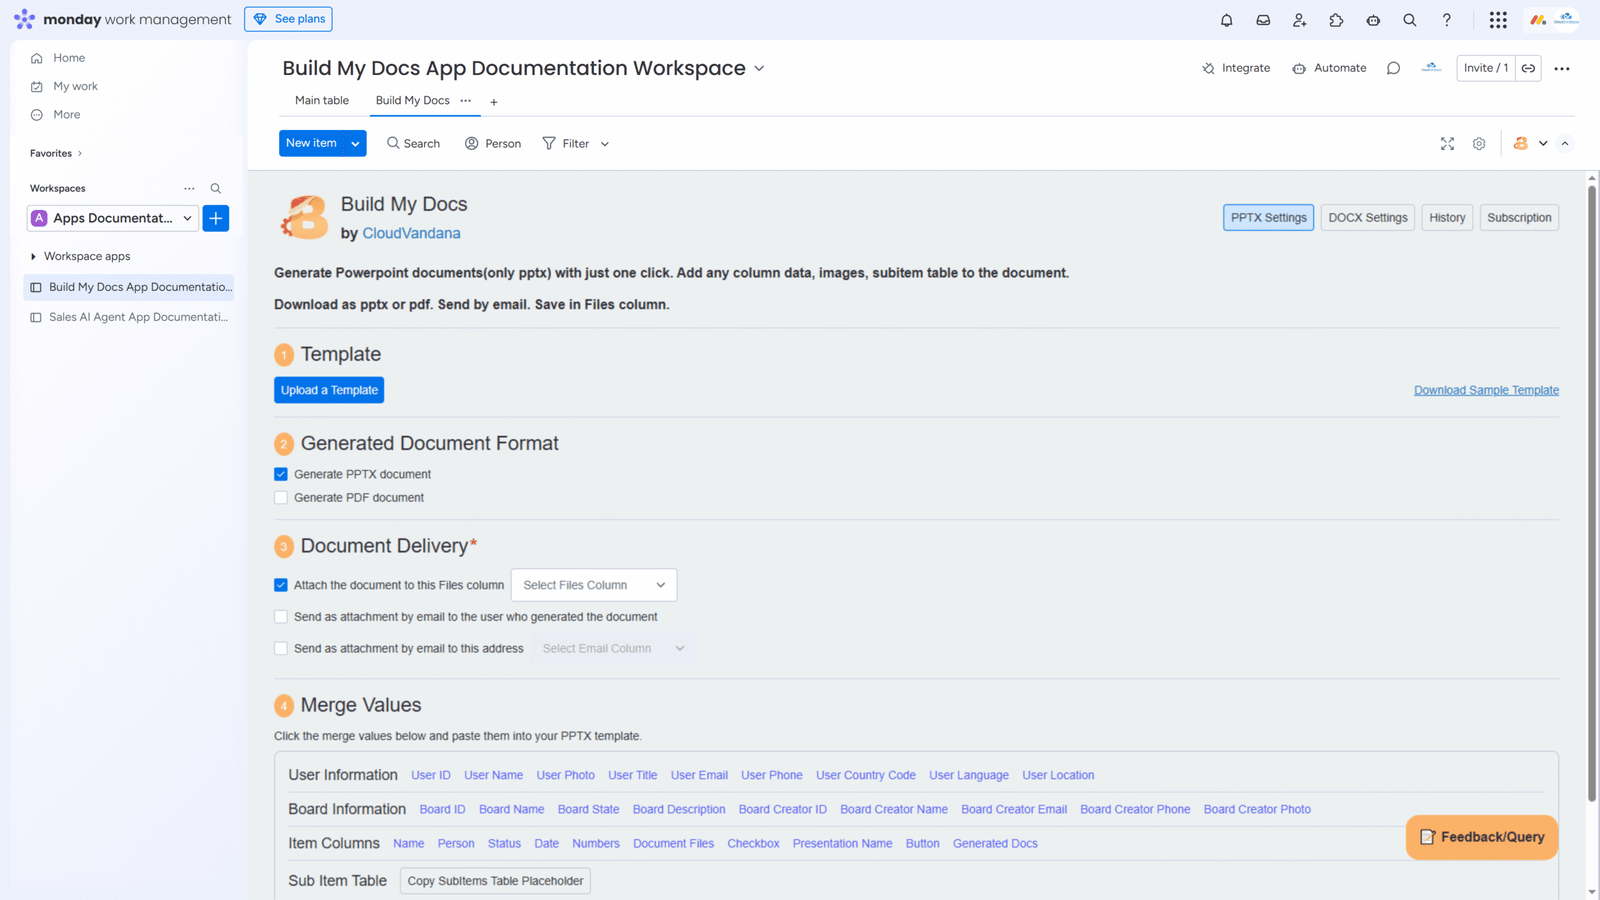Uncheck Generate PPTX document

click(281, 474)
